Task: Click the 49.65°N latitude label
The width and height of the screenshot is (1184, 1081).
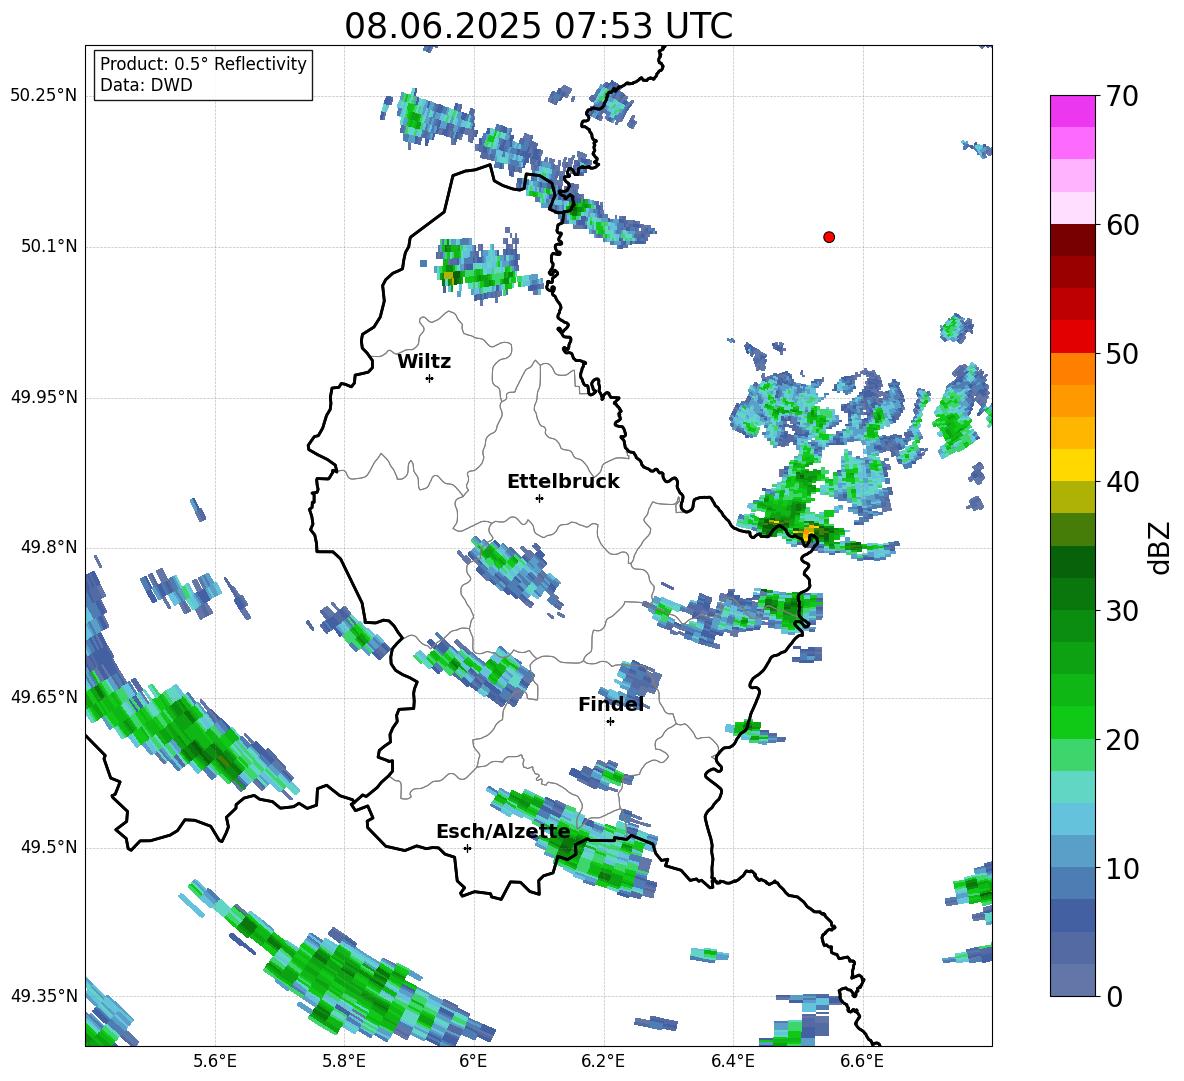Action: [x=44, y=696]
